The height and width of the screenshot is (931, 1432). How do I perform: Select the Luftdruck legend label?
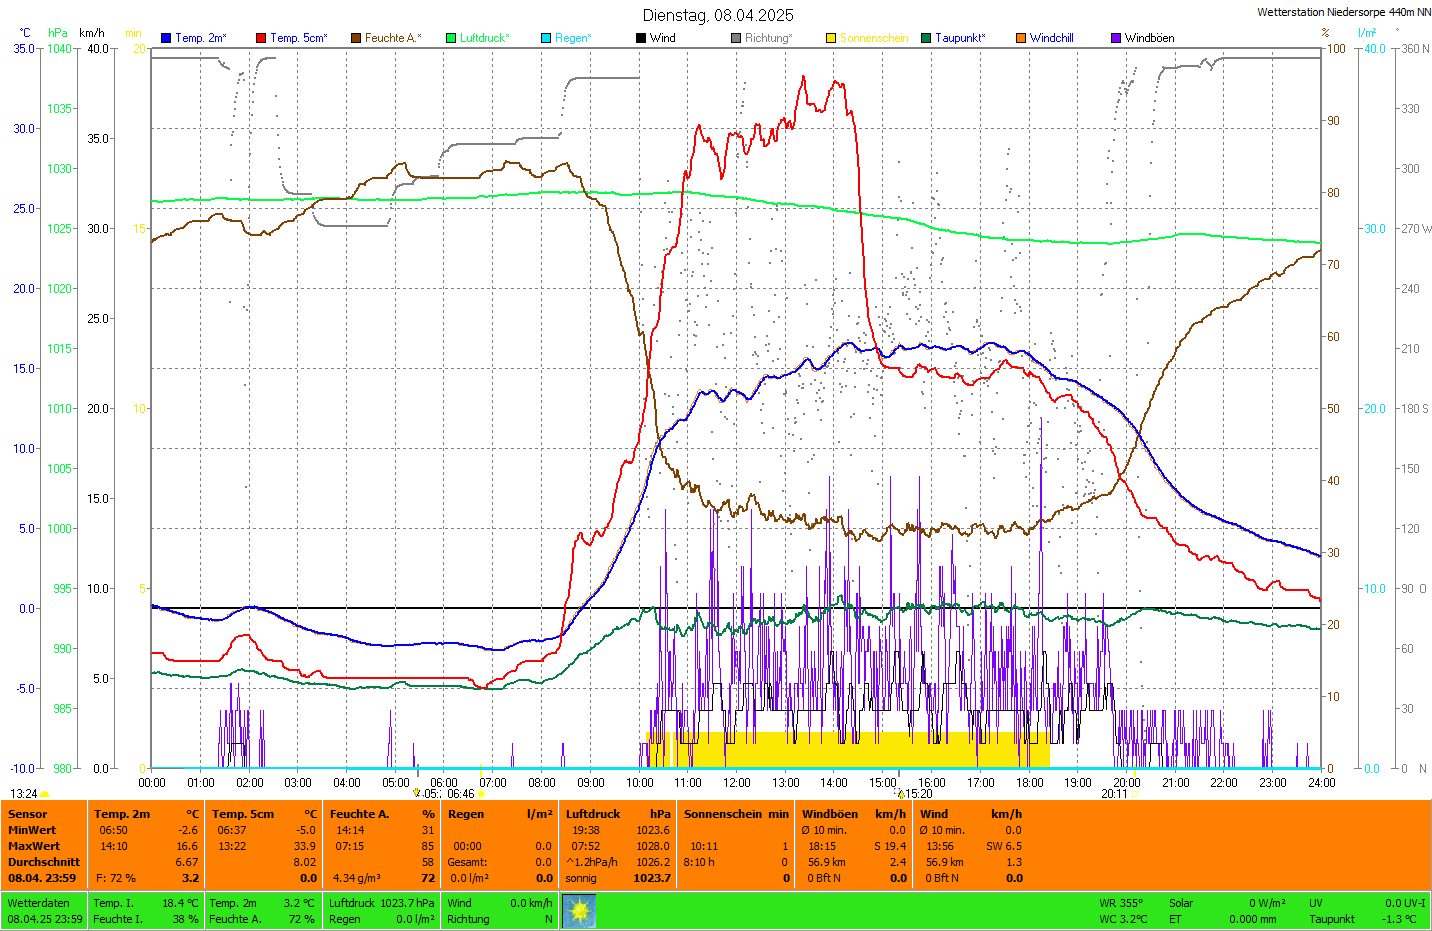484,38
